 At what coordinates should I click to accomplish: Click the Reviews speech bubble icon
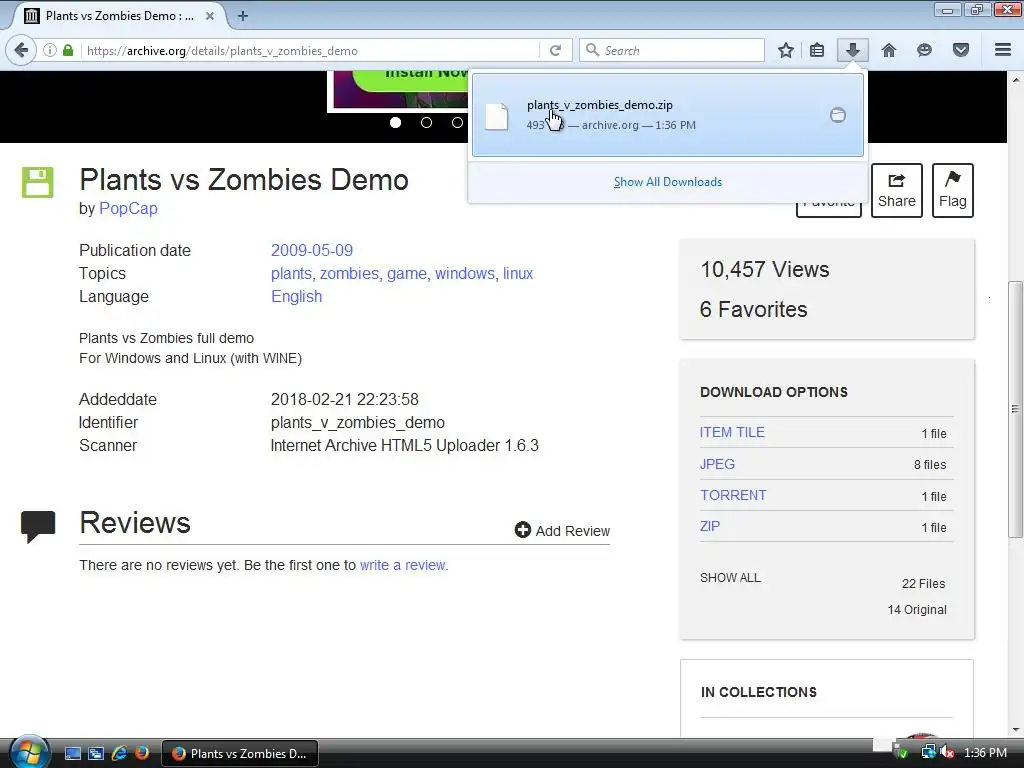coord(38,526)
